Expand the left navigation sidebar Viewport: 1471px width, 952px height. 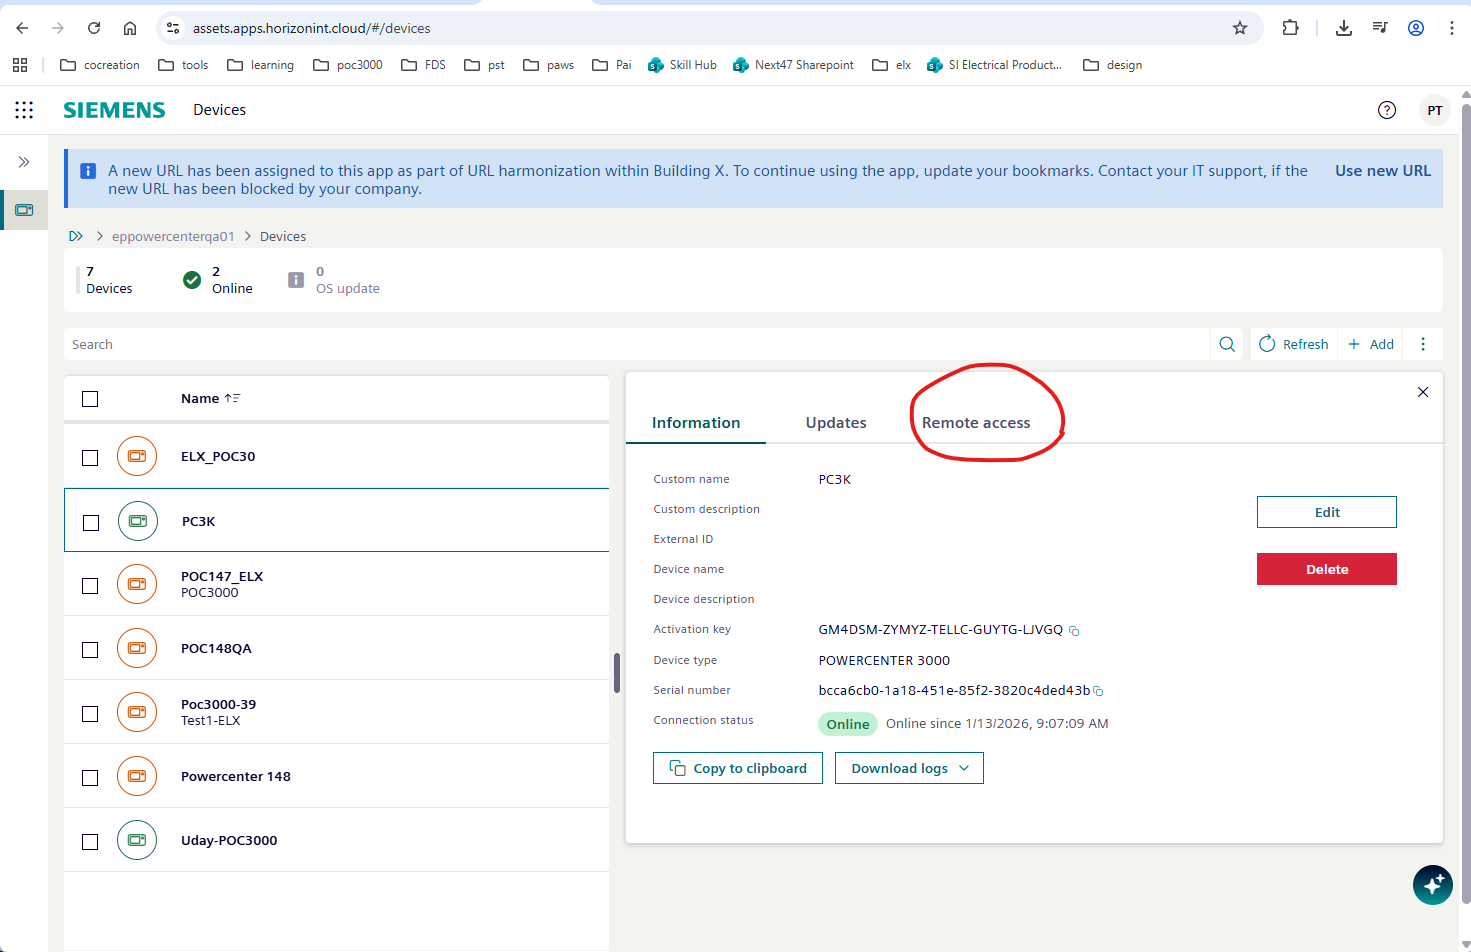[24, 162]
